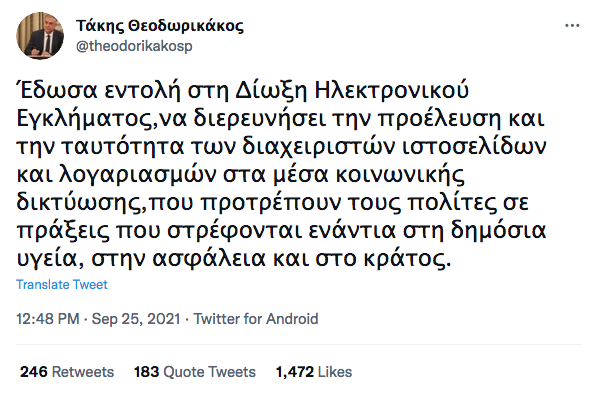Open the Twitter for Android source link
The image size is (598, 397).
(256, 319)
